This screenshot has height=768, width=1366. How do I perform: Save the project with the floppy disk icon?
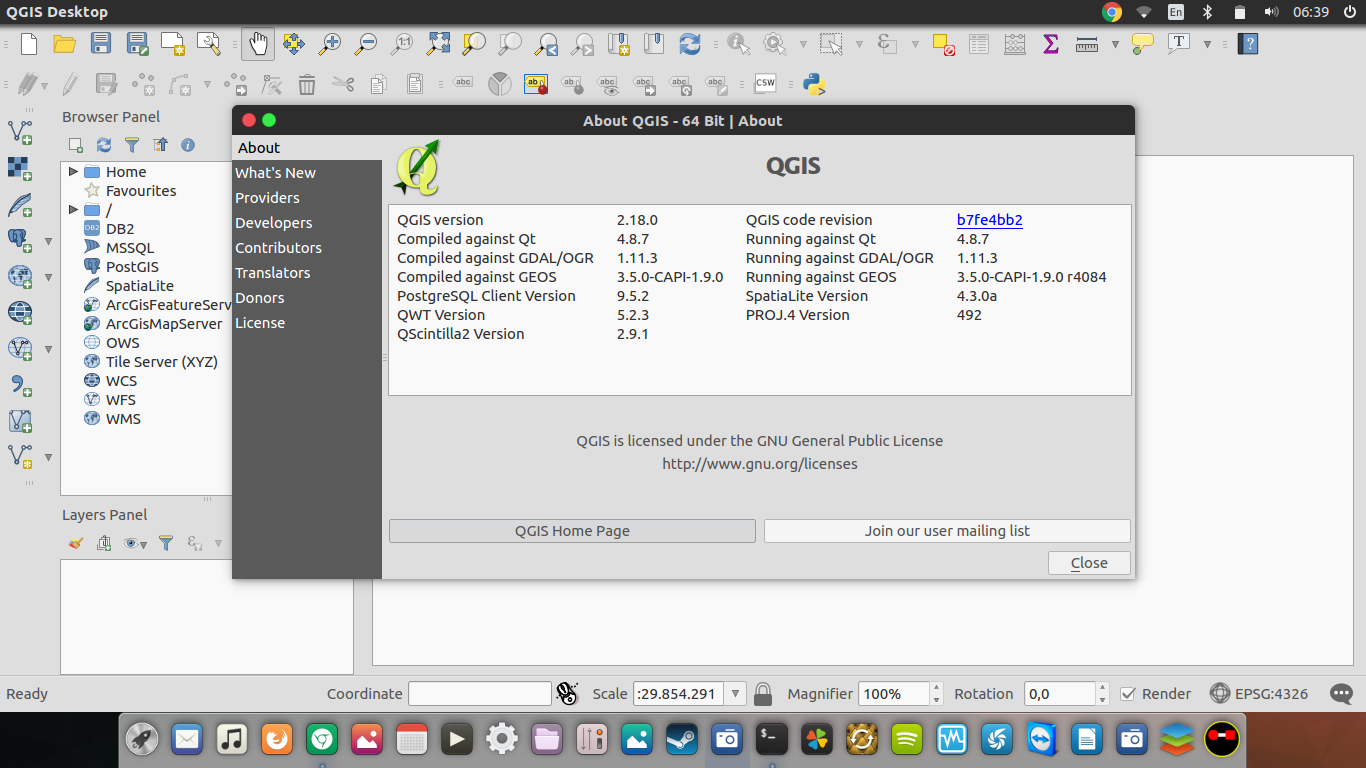click(101, 44)
